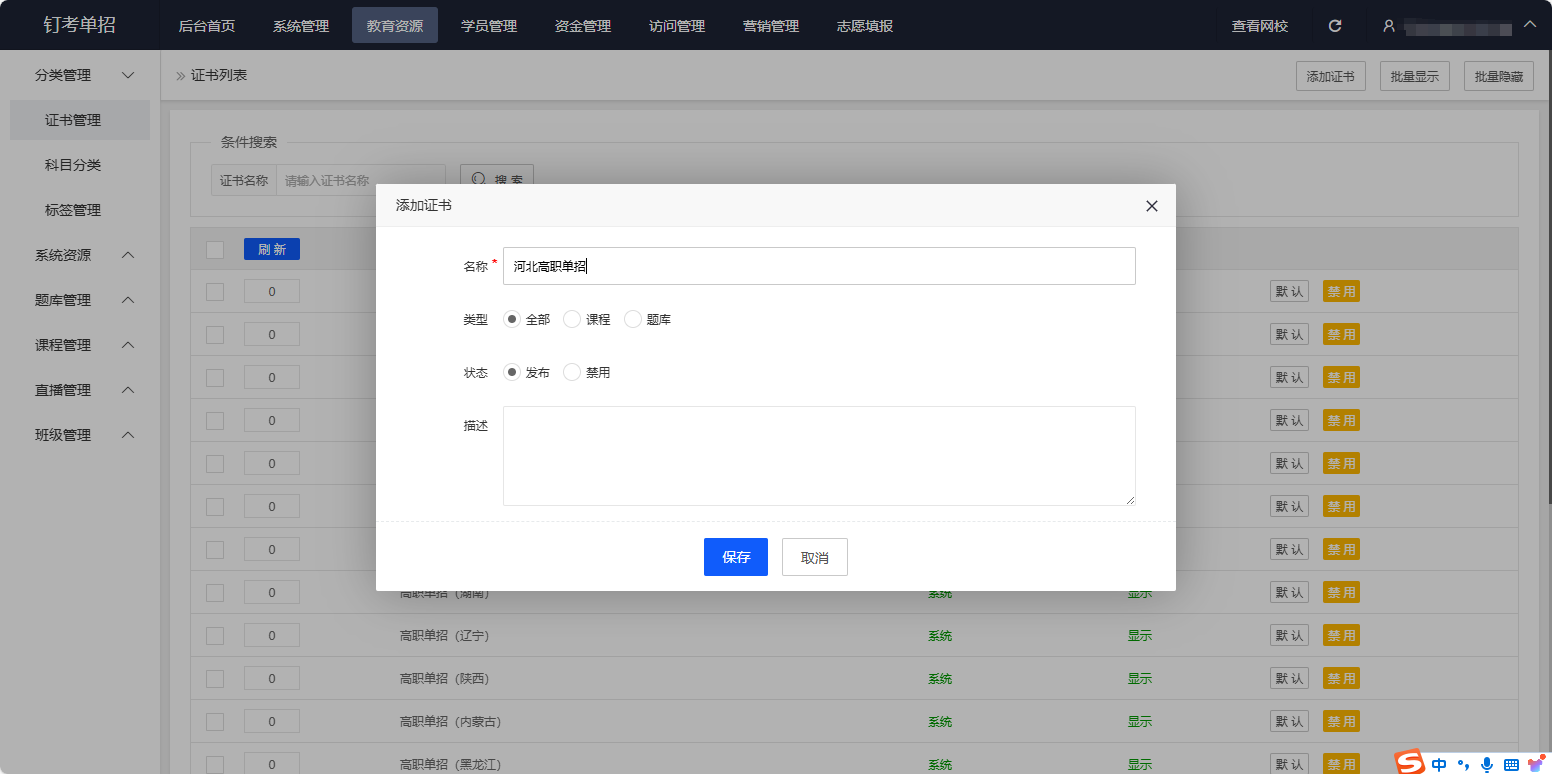Click sort number field in 高职单招（辽宁）row
The image size is (1552, 774).
point(272,636)
